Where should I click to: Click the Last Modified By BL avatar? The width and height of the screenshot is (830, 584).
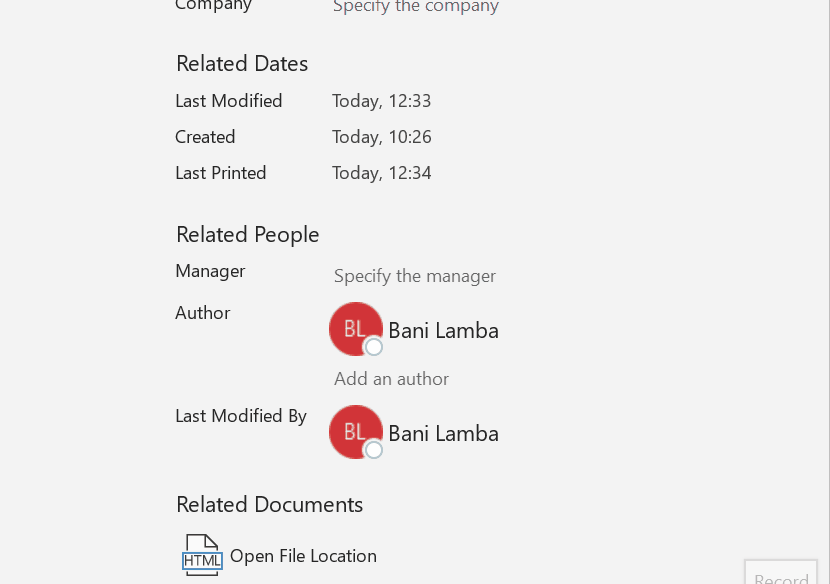[355, 432]
